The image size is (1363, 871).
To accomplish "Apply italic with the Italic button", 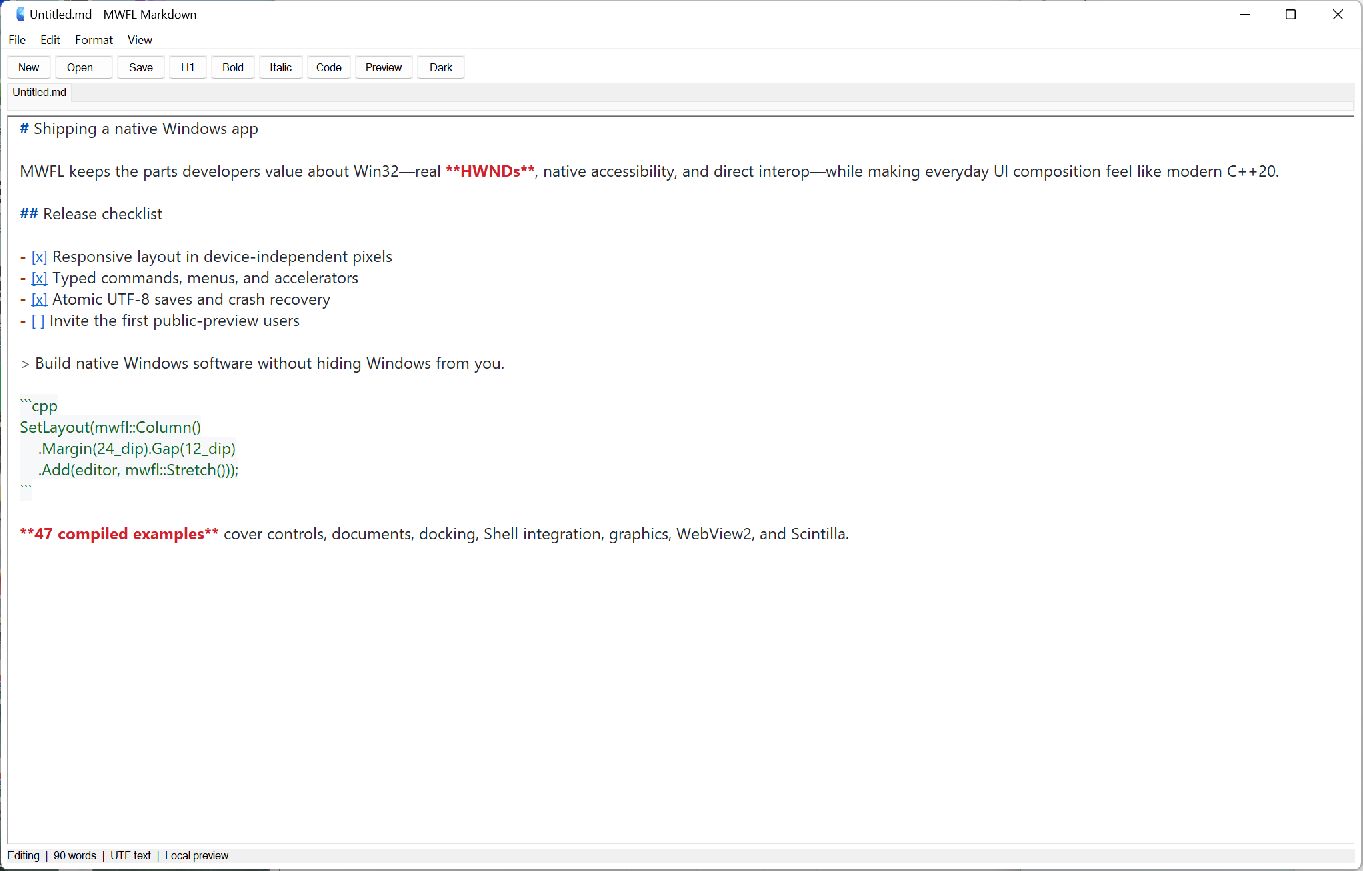I will [281, 67].
